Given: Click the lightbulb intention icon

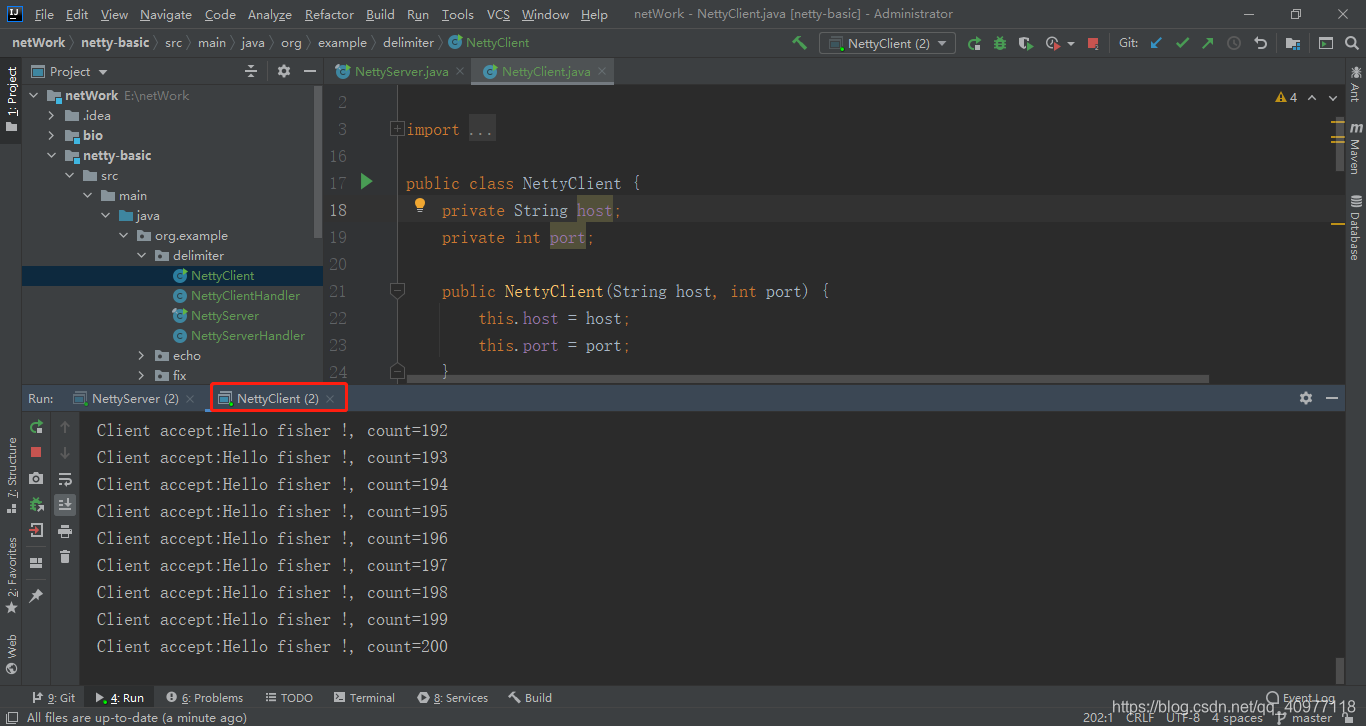Looking at the screenshot, I should [x=420, y=205].
